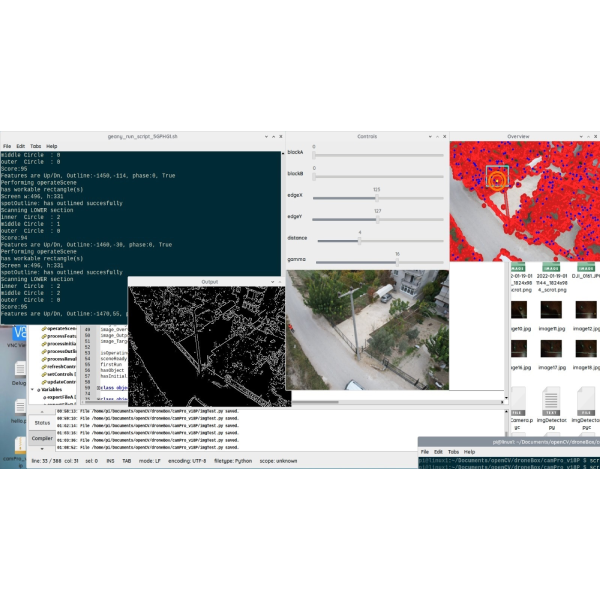The height and width of the screenshot is (600, 600).
Task: Open Help menu in the top terminal
Action: tap(52, 146)
